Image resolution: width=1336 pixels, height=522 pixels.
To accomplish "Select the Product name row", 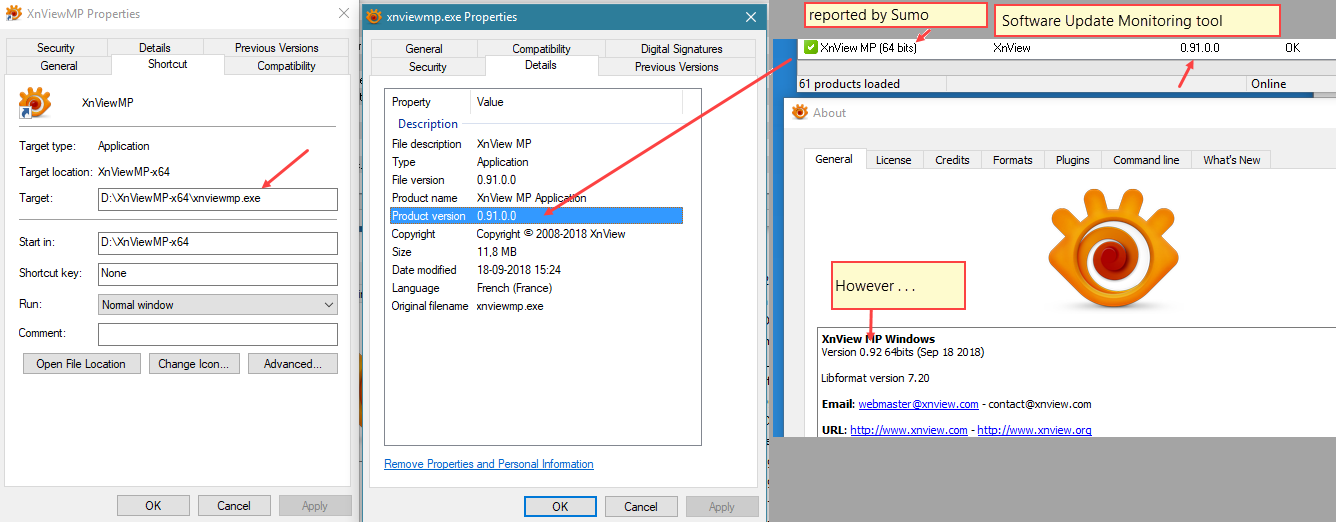I will pos(536,198).
